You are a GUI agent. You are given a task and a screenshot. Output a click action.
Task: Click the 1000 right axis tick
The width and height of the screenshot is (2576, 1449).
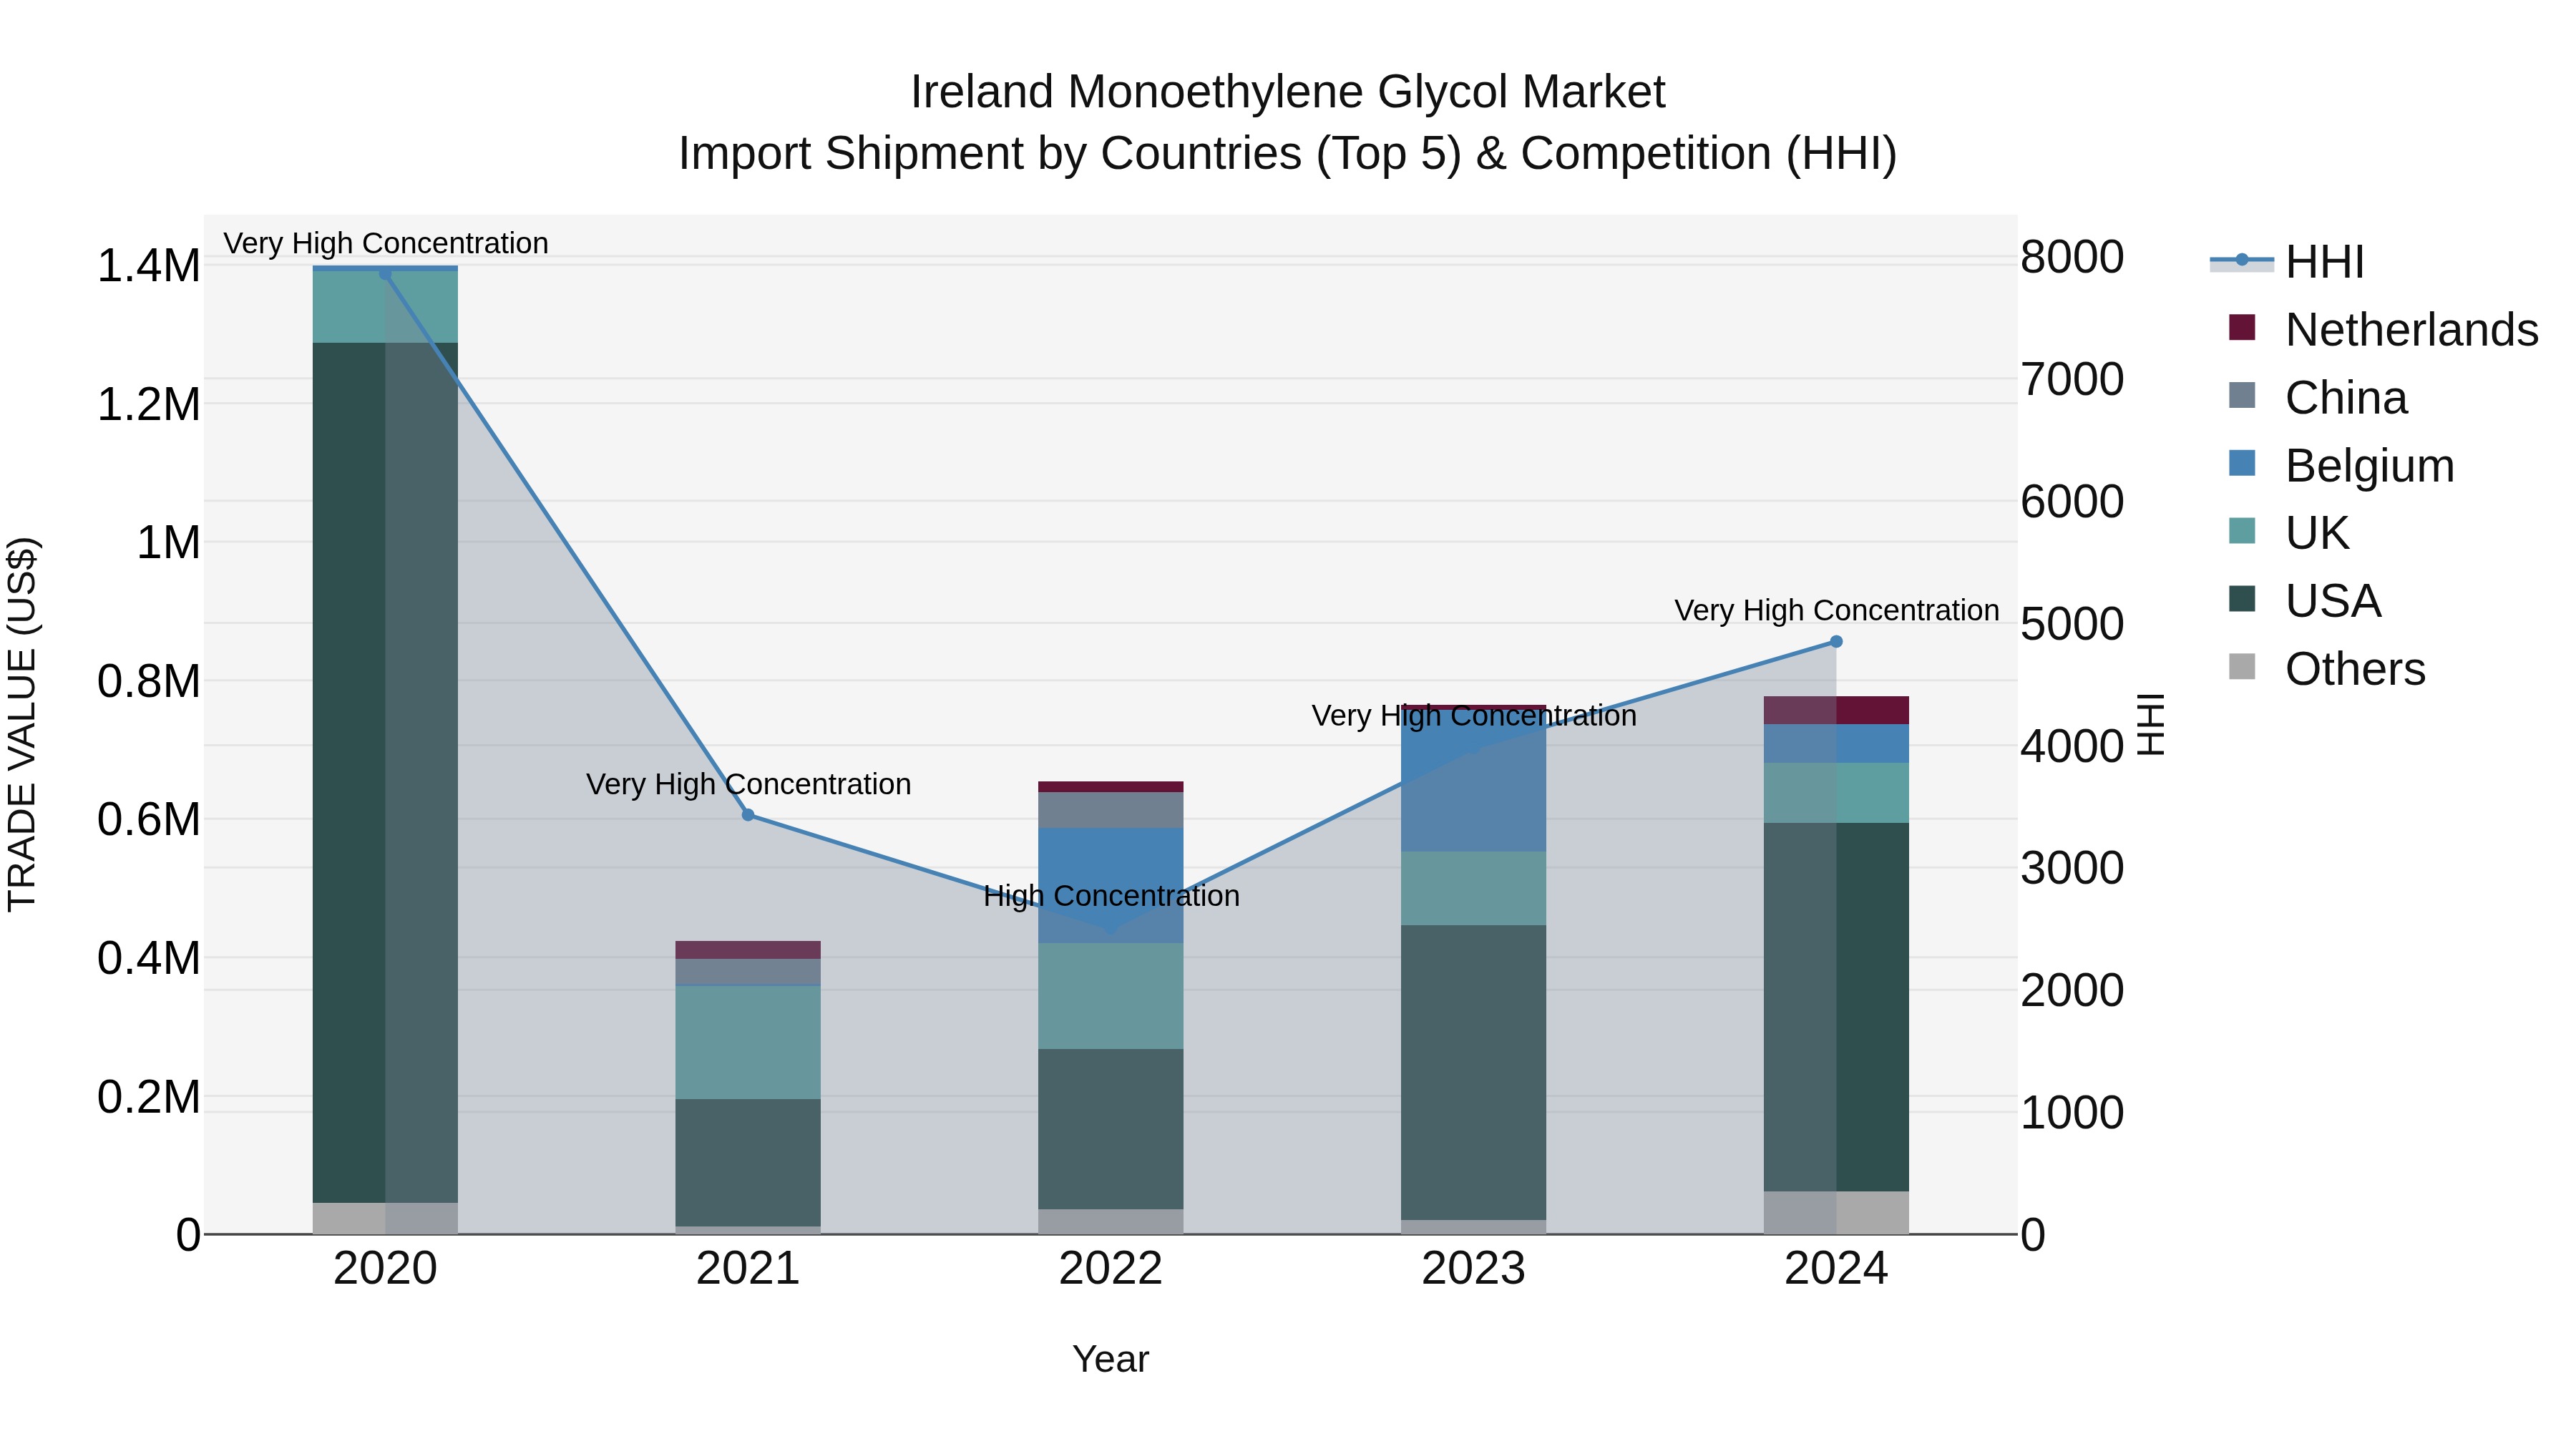point(2072,1113)
